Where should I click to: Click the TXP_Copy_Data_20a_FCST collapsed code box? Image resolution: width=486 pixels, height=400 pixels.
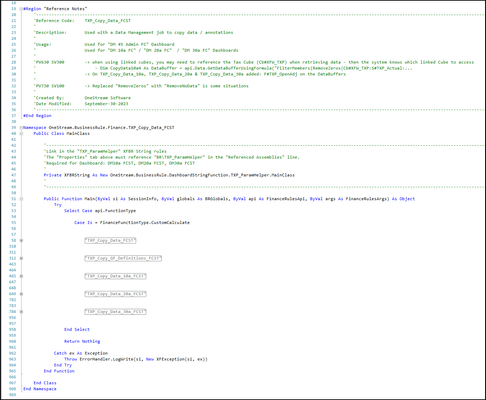(115, 294)
